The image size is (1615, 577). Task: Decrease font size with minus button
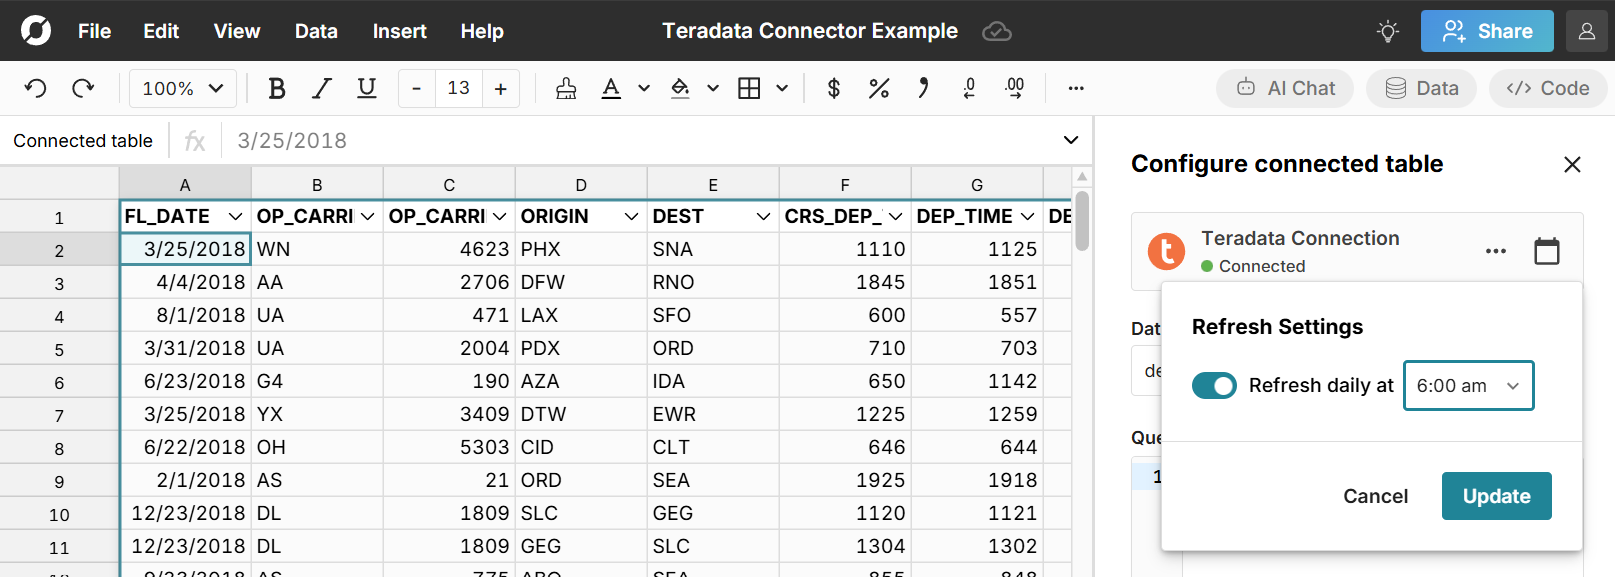tap(416, 88)
